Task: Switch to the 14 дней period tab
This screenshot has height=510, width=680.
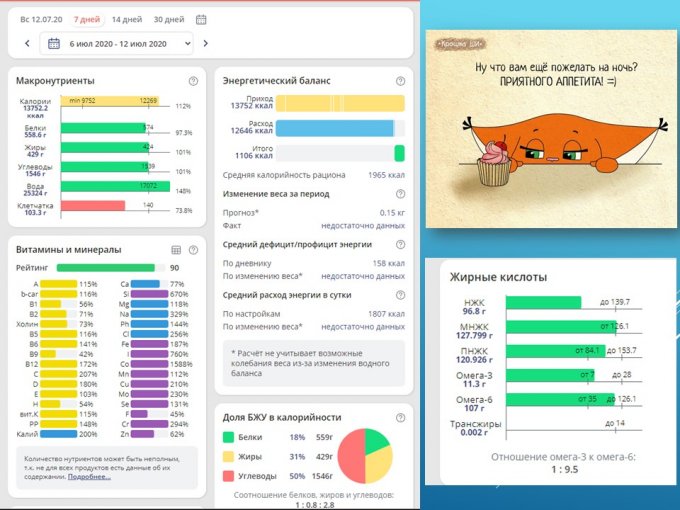Action: [x=126, y=19]
